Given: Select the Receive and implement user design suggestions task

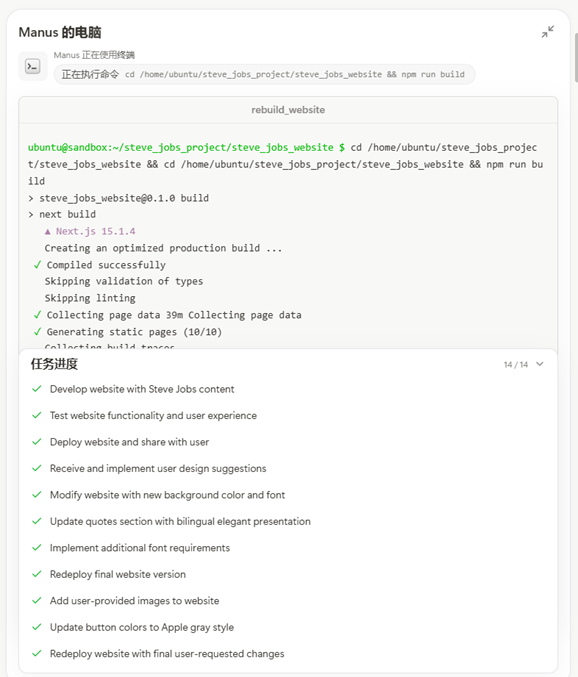Looking at the screenshot, I should click(158, 468).
